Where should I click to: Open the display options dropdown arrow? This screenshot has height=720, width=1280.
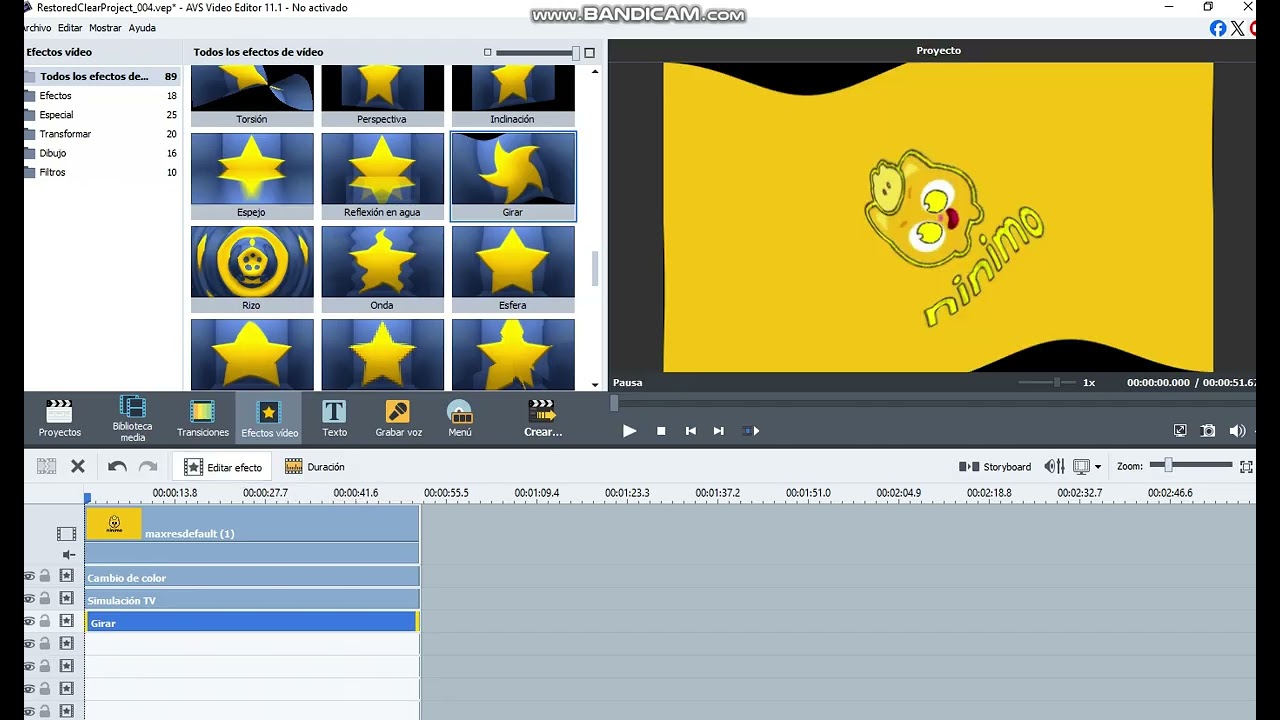point(1097,467)
